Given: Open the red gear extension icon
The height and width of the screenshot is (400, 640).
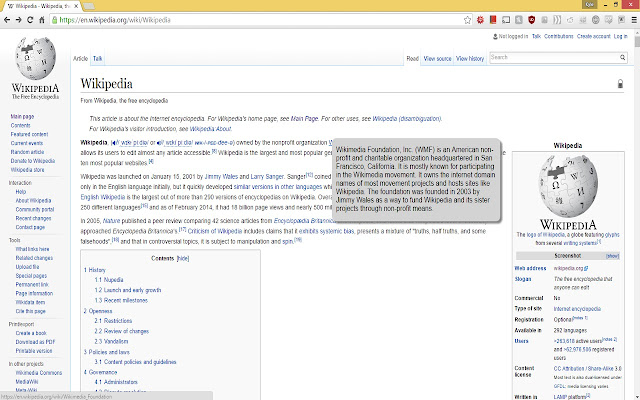Looking at the screenshot, I should [480, 20].
